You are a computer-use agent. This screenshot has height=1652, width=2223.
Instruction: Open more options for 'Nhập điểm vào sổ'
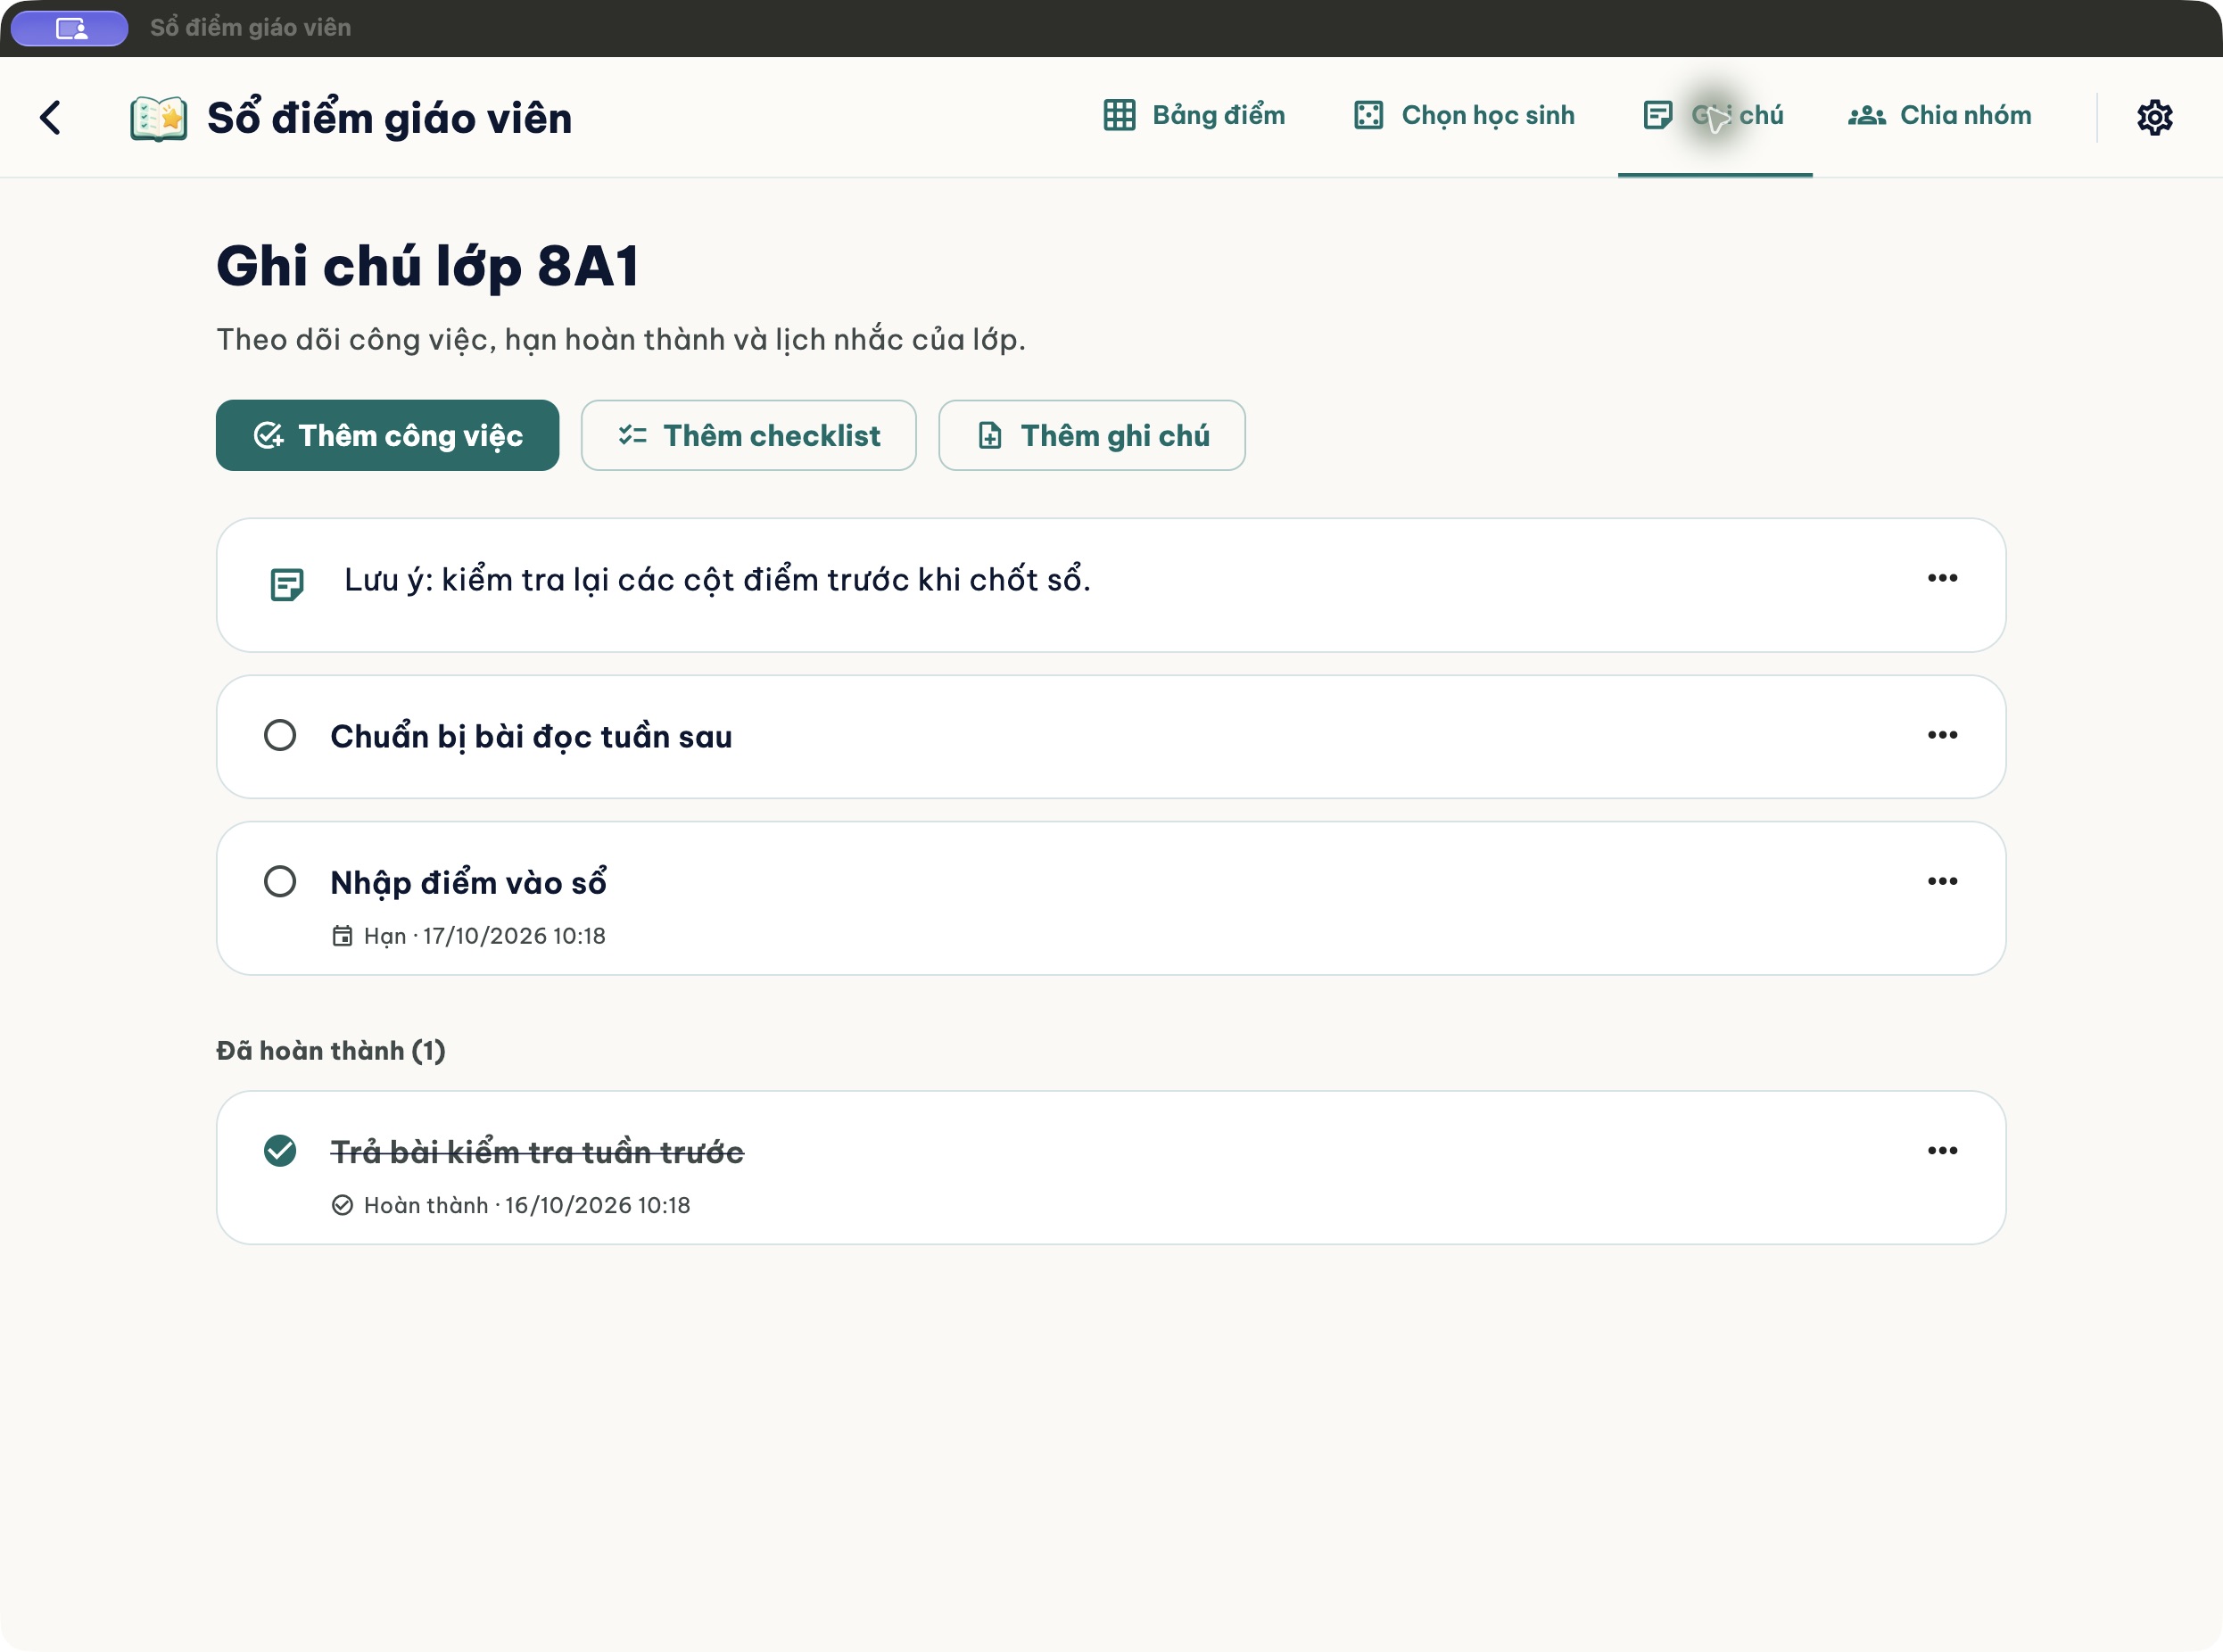(x=1942, y=881)
